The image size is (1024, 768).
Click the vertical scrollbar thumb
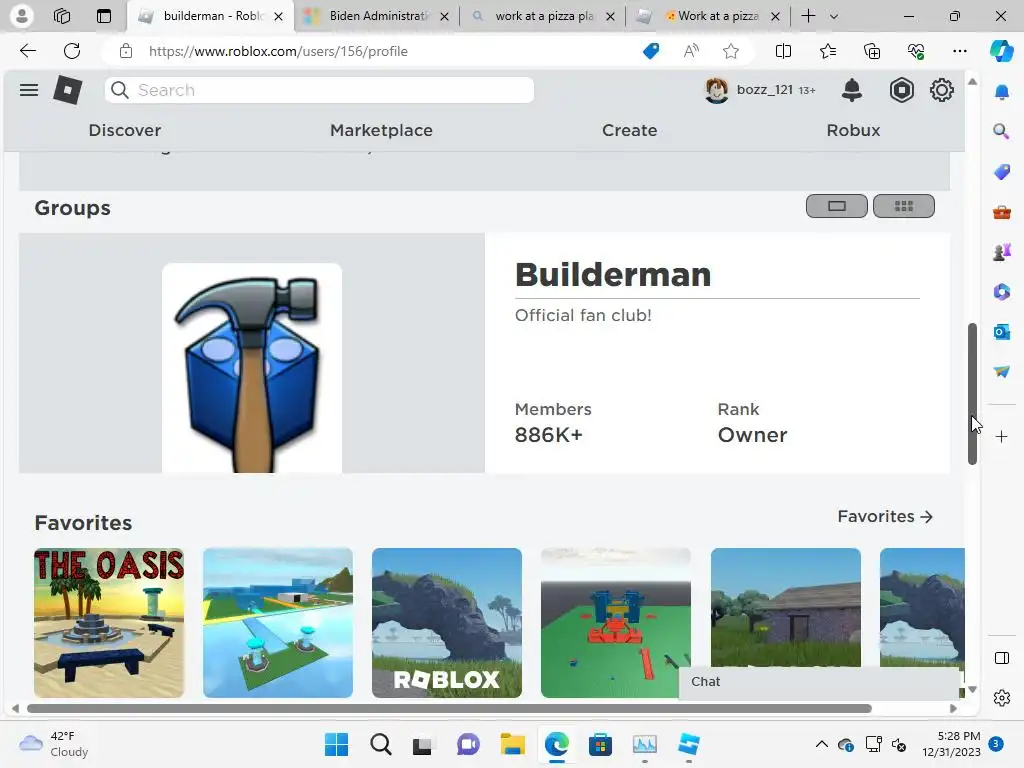coord(972,393)
